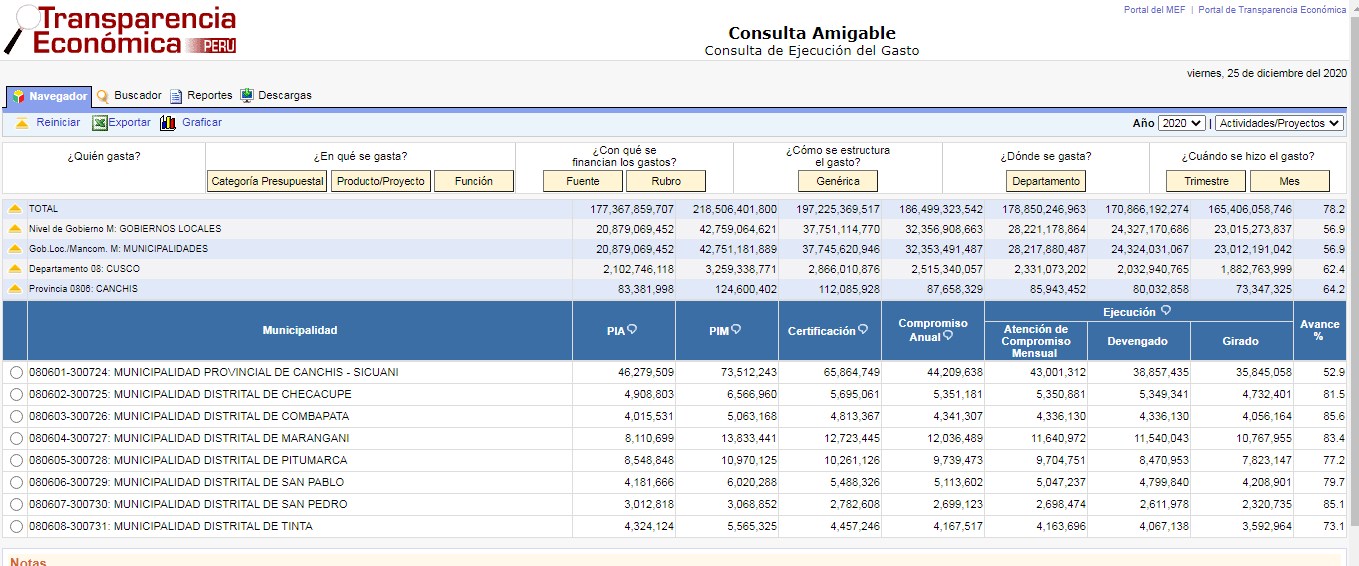Screen dimensions: 1359x566
Task: Collapse Departamento 08: CUSCO level arrow
Action: (x=15, y=269)
